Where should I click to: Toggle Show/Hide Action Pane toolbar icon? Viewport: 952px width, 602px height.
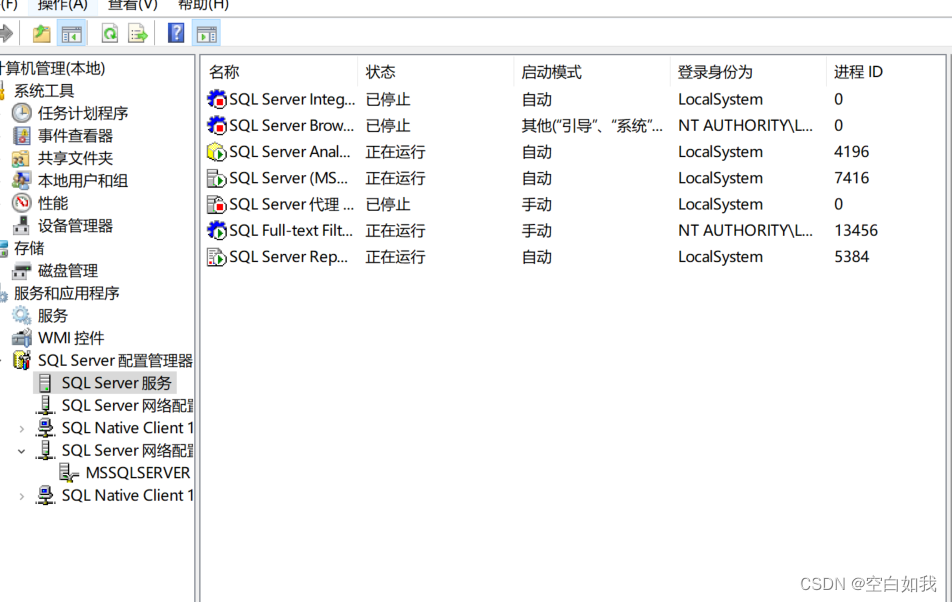(206, 33)
